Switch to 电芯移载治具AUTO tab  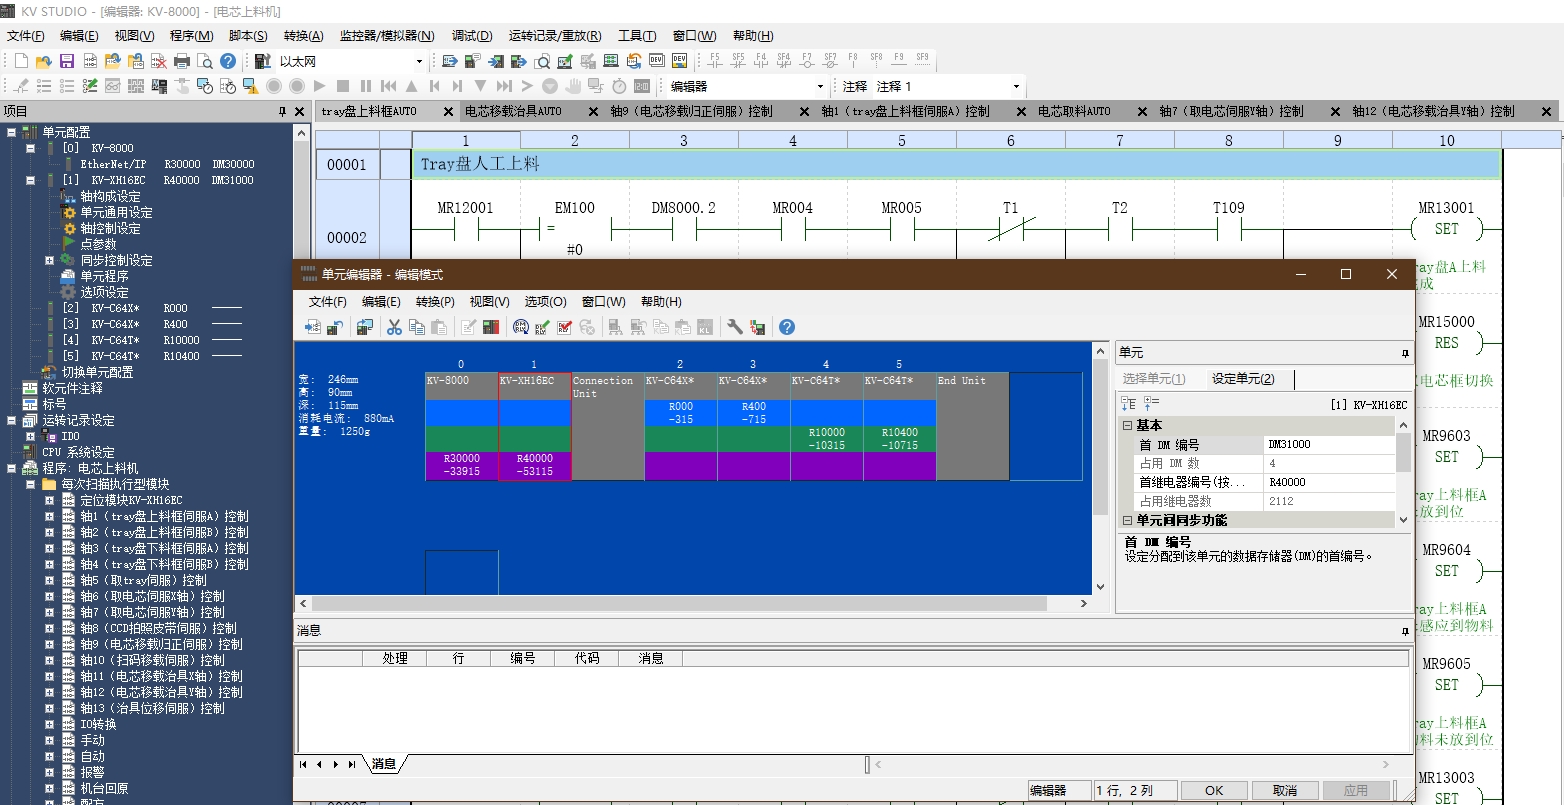pyautogui.click(x=513, y=111)
